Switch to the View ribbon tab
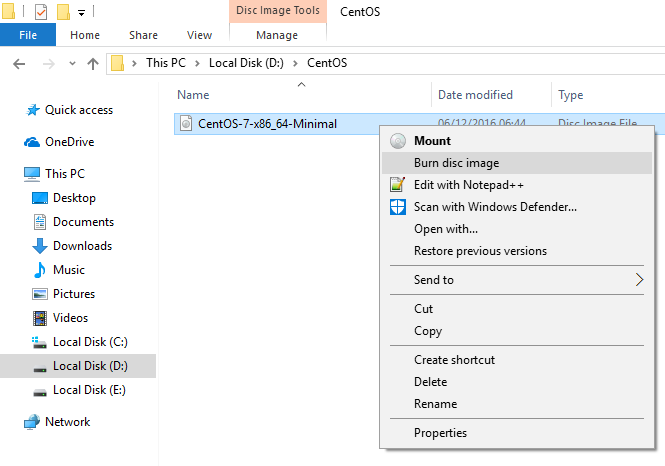Viewport: 665px width, 466px height. click(199, 35)
